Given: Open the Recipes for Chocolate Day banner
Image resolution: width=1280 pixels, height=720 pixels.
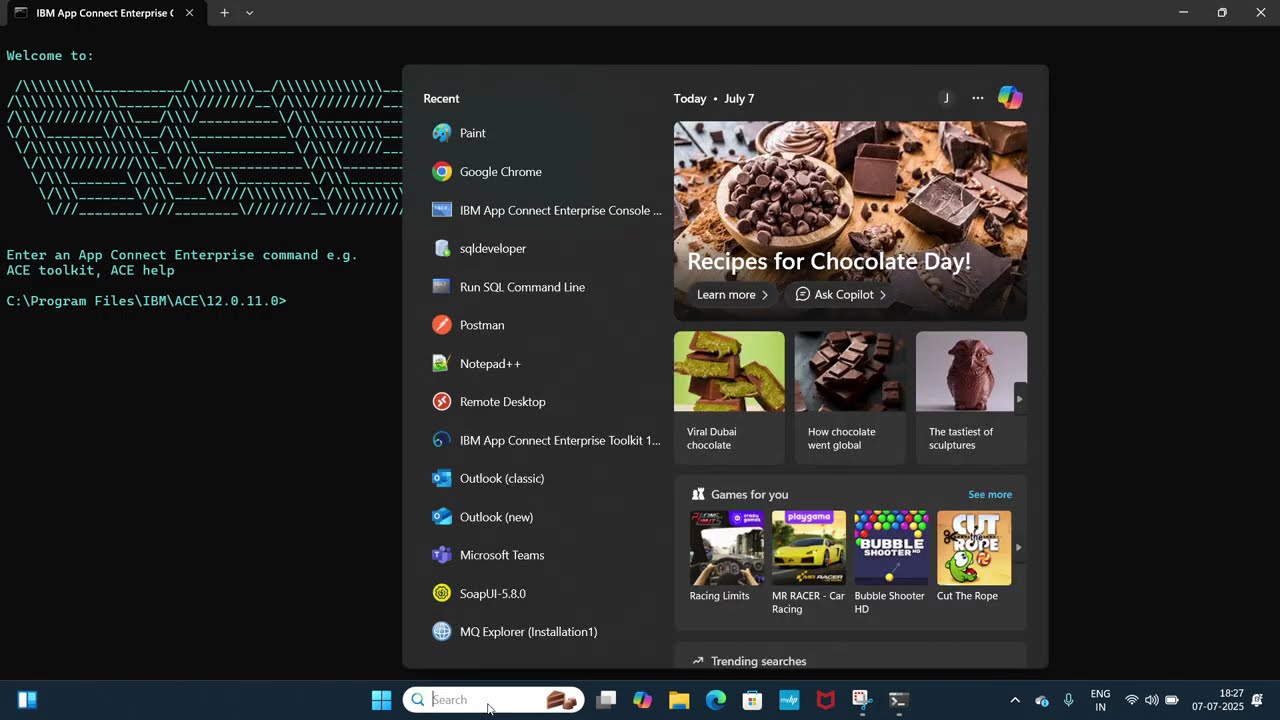Looking at the screenshot, I should [850, 221].
